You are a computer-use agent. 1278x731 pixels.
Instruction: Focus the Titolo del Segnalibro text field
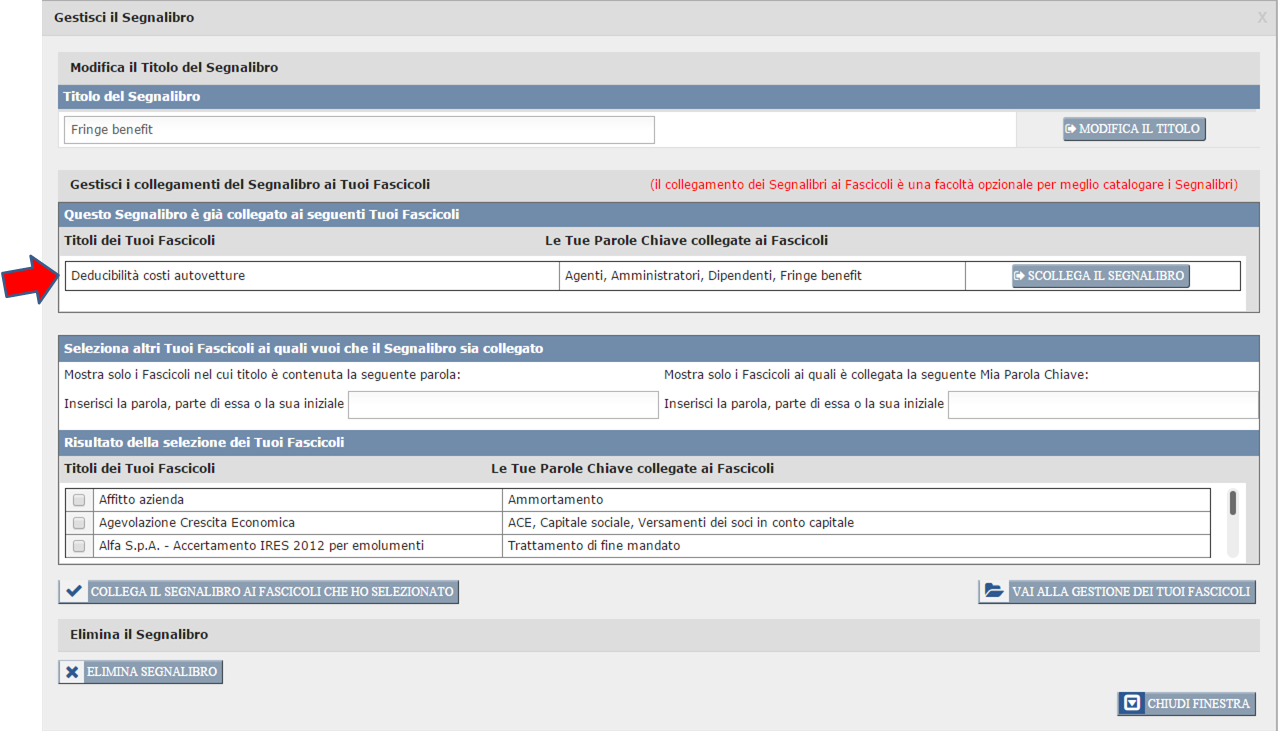tap(358, 130)
